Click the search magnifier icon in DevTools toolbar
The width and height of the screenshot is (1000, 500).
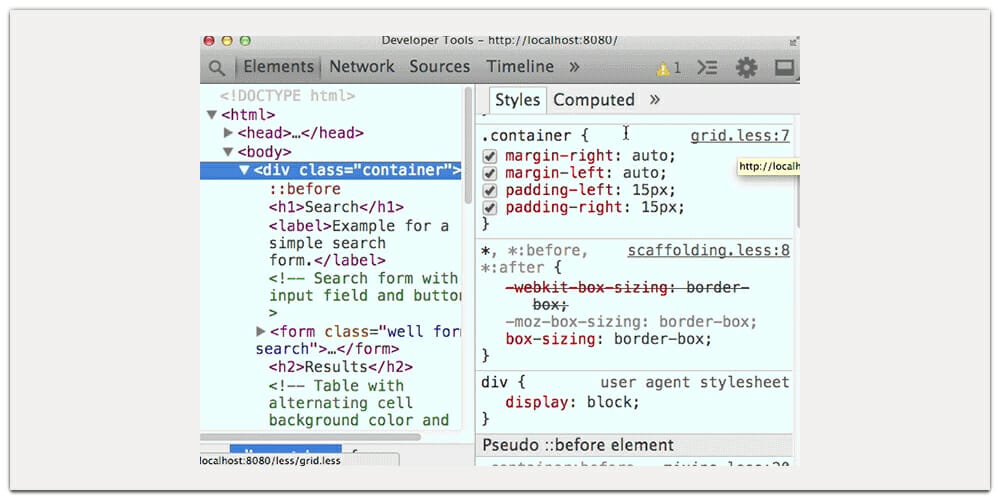(217, 68)
